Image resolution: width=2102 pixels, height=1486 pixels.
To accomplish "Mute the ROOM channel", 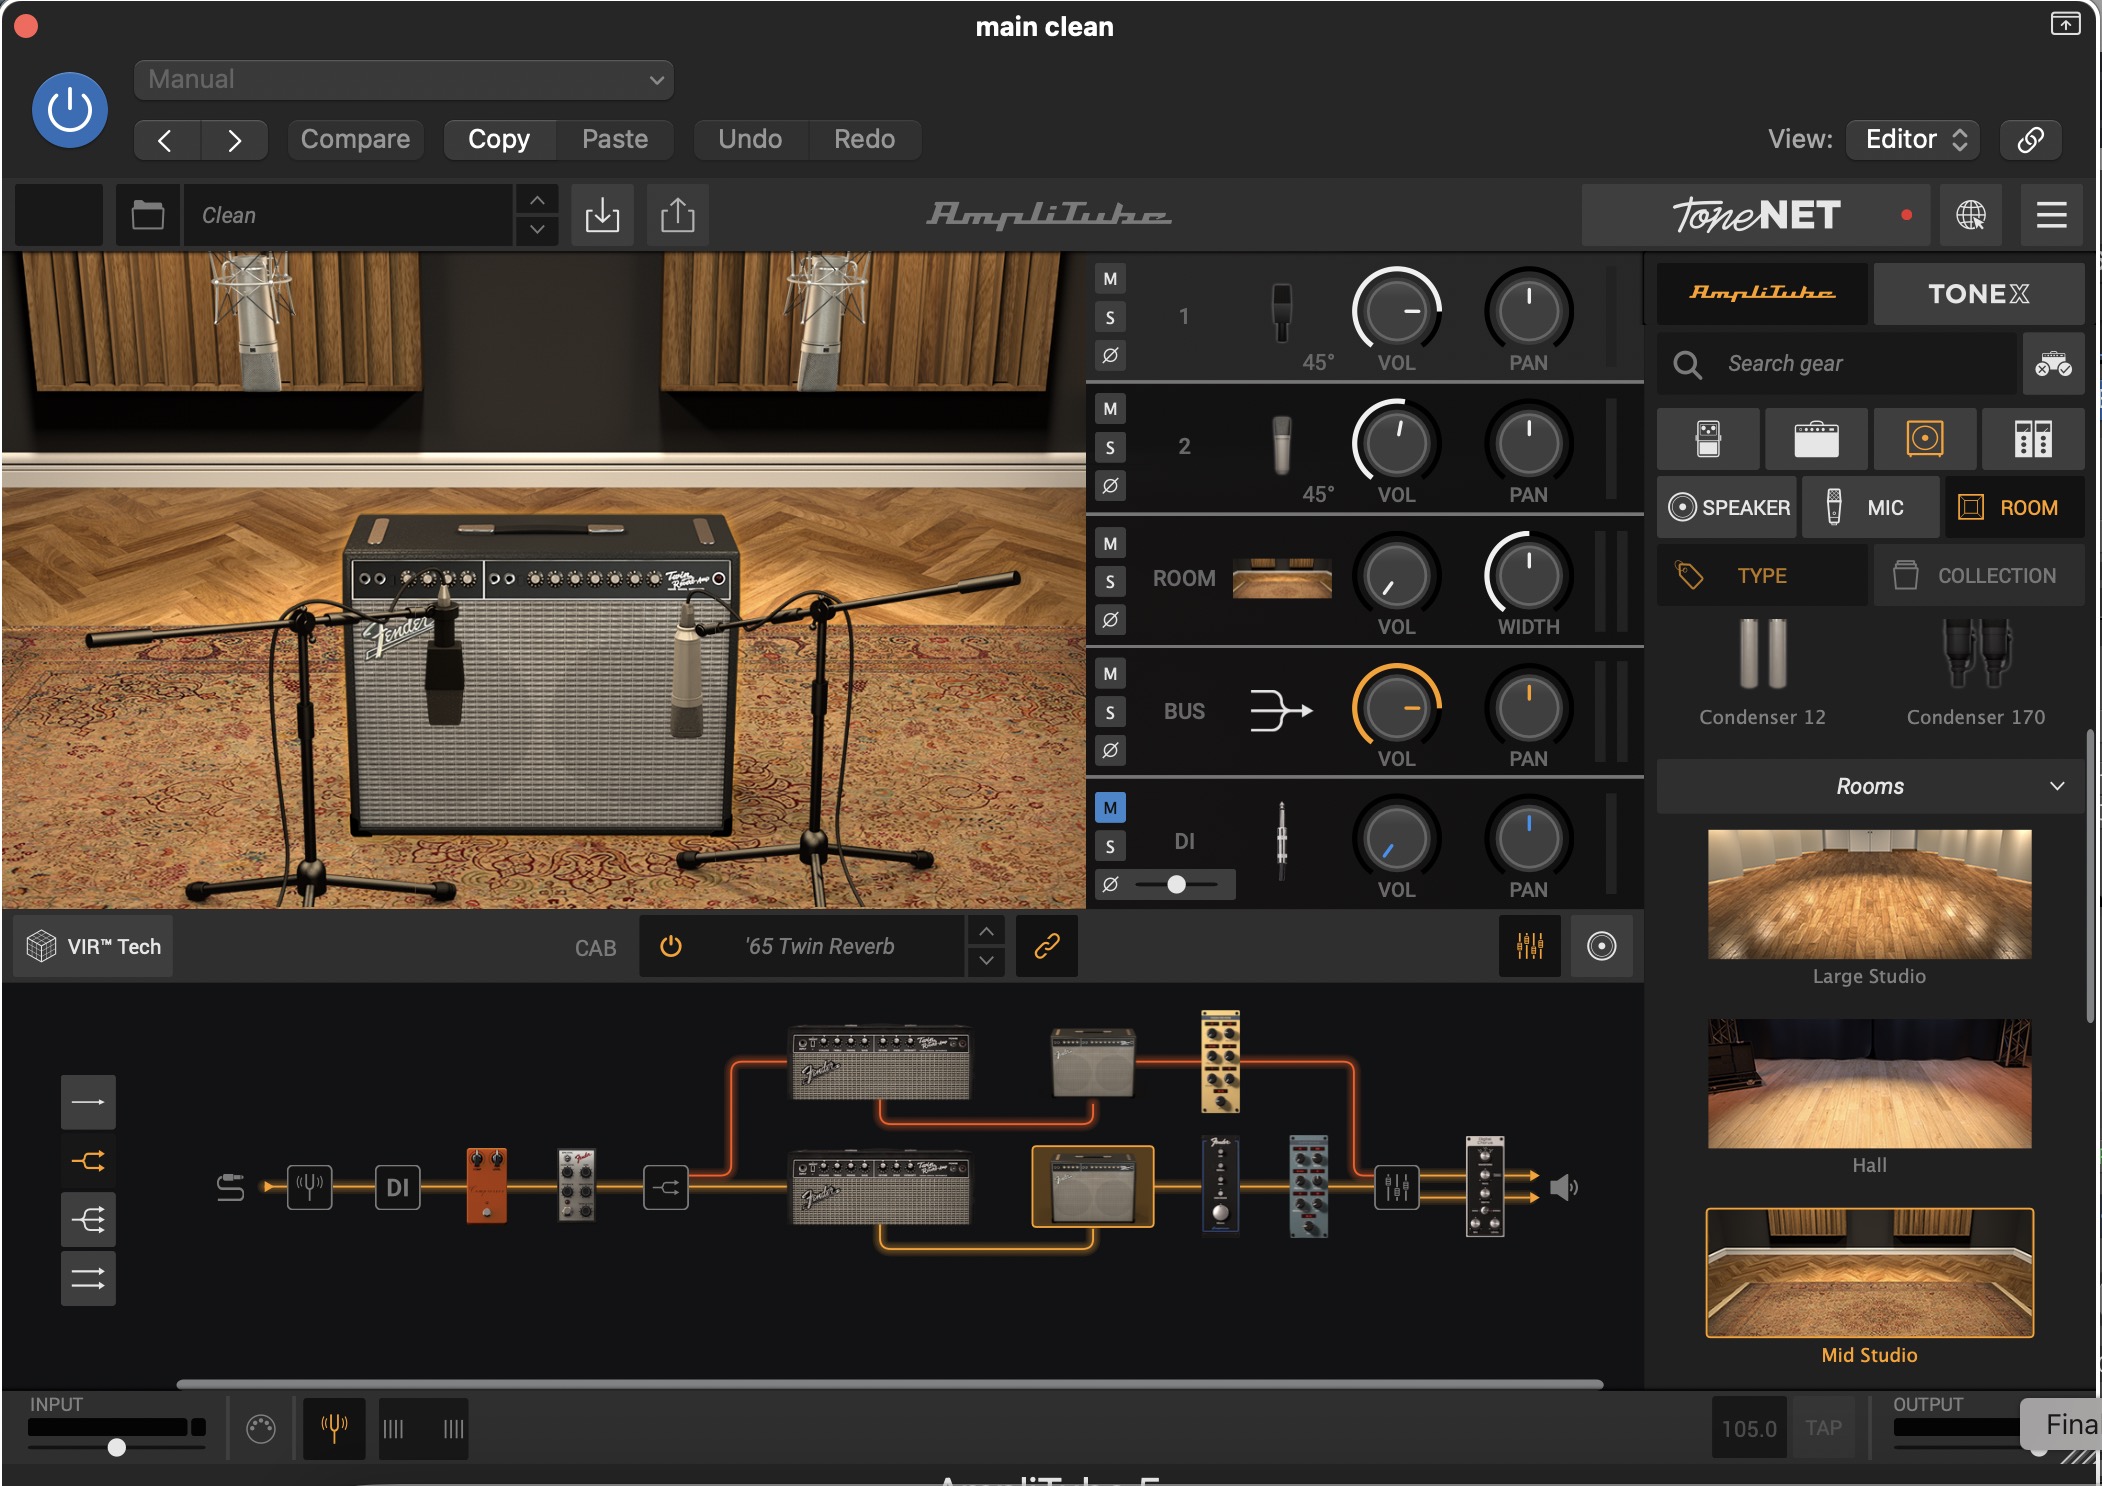I will [x=1110, y=543].
